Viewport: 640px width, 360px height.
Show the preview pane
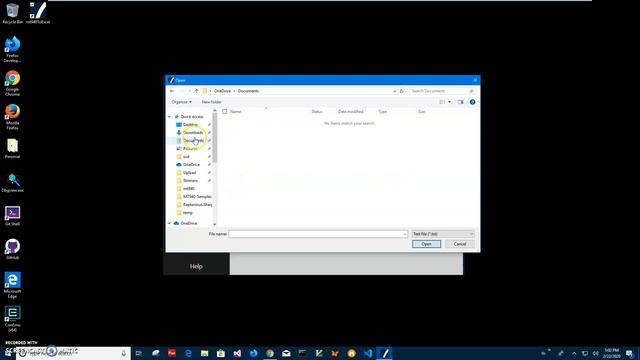[x=460, y=102]
